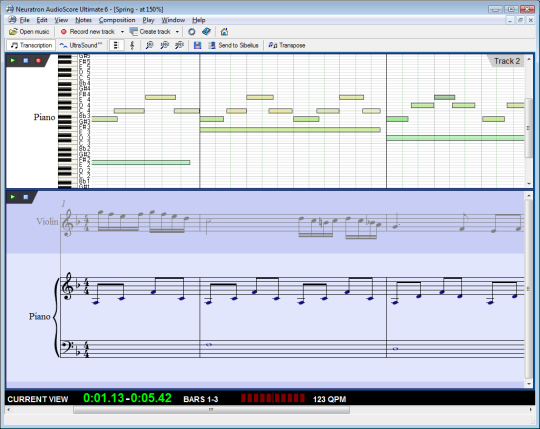Open the File menu
This screenshot has width=540, height=429.
click(24, 20)
